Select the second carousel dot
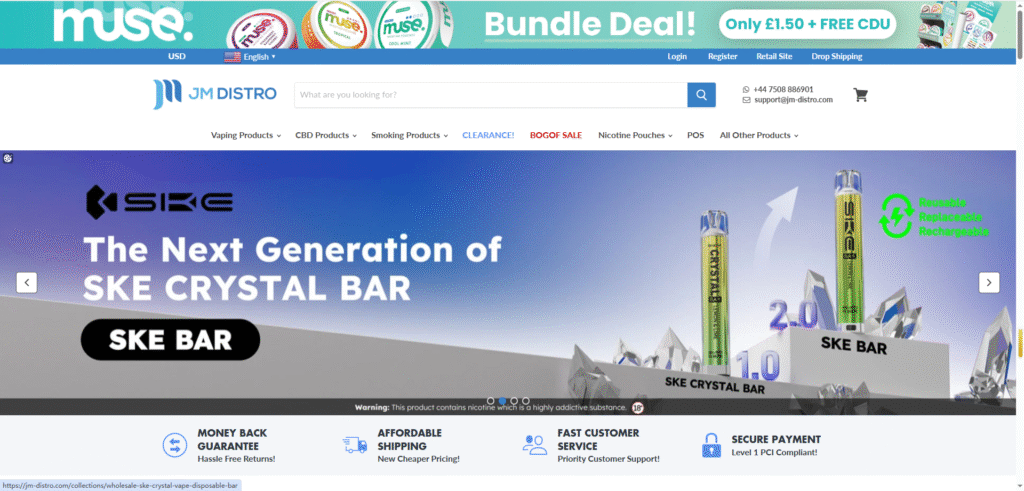This screenshot has width=1024, height=491. [502, 401]
